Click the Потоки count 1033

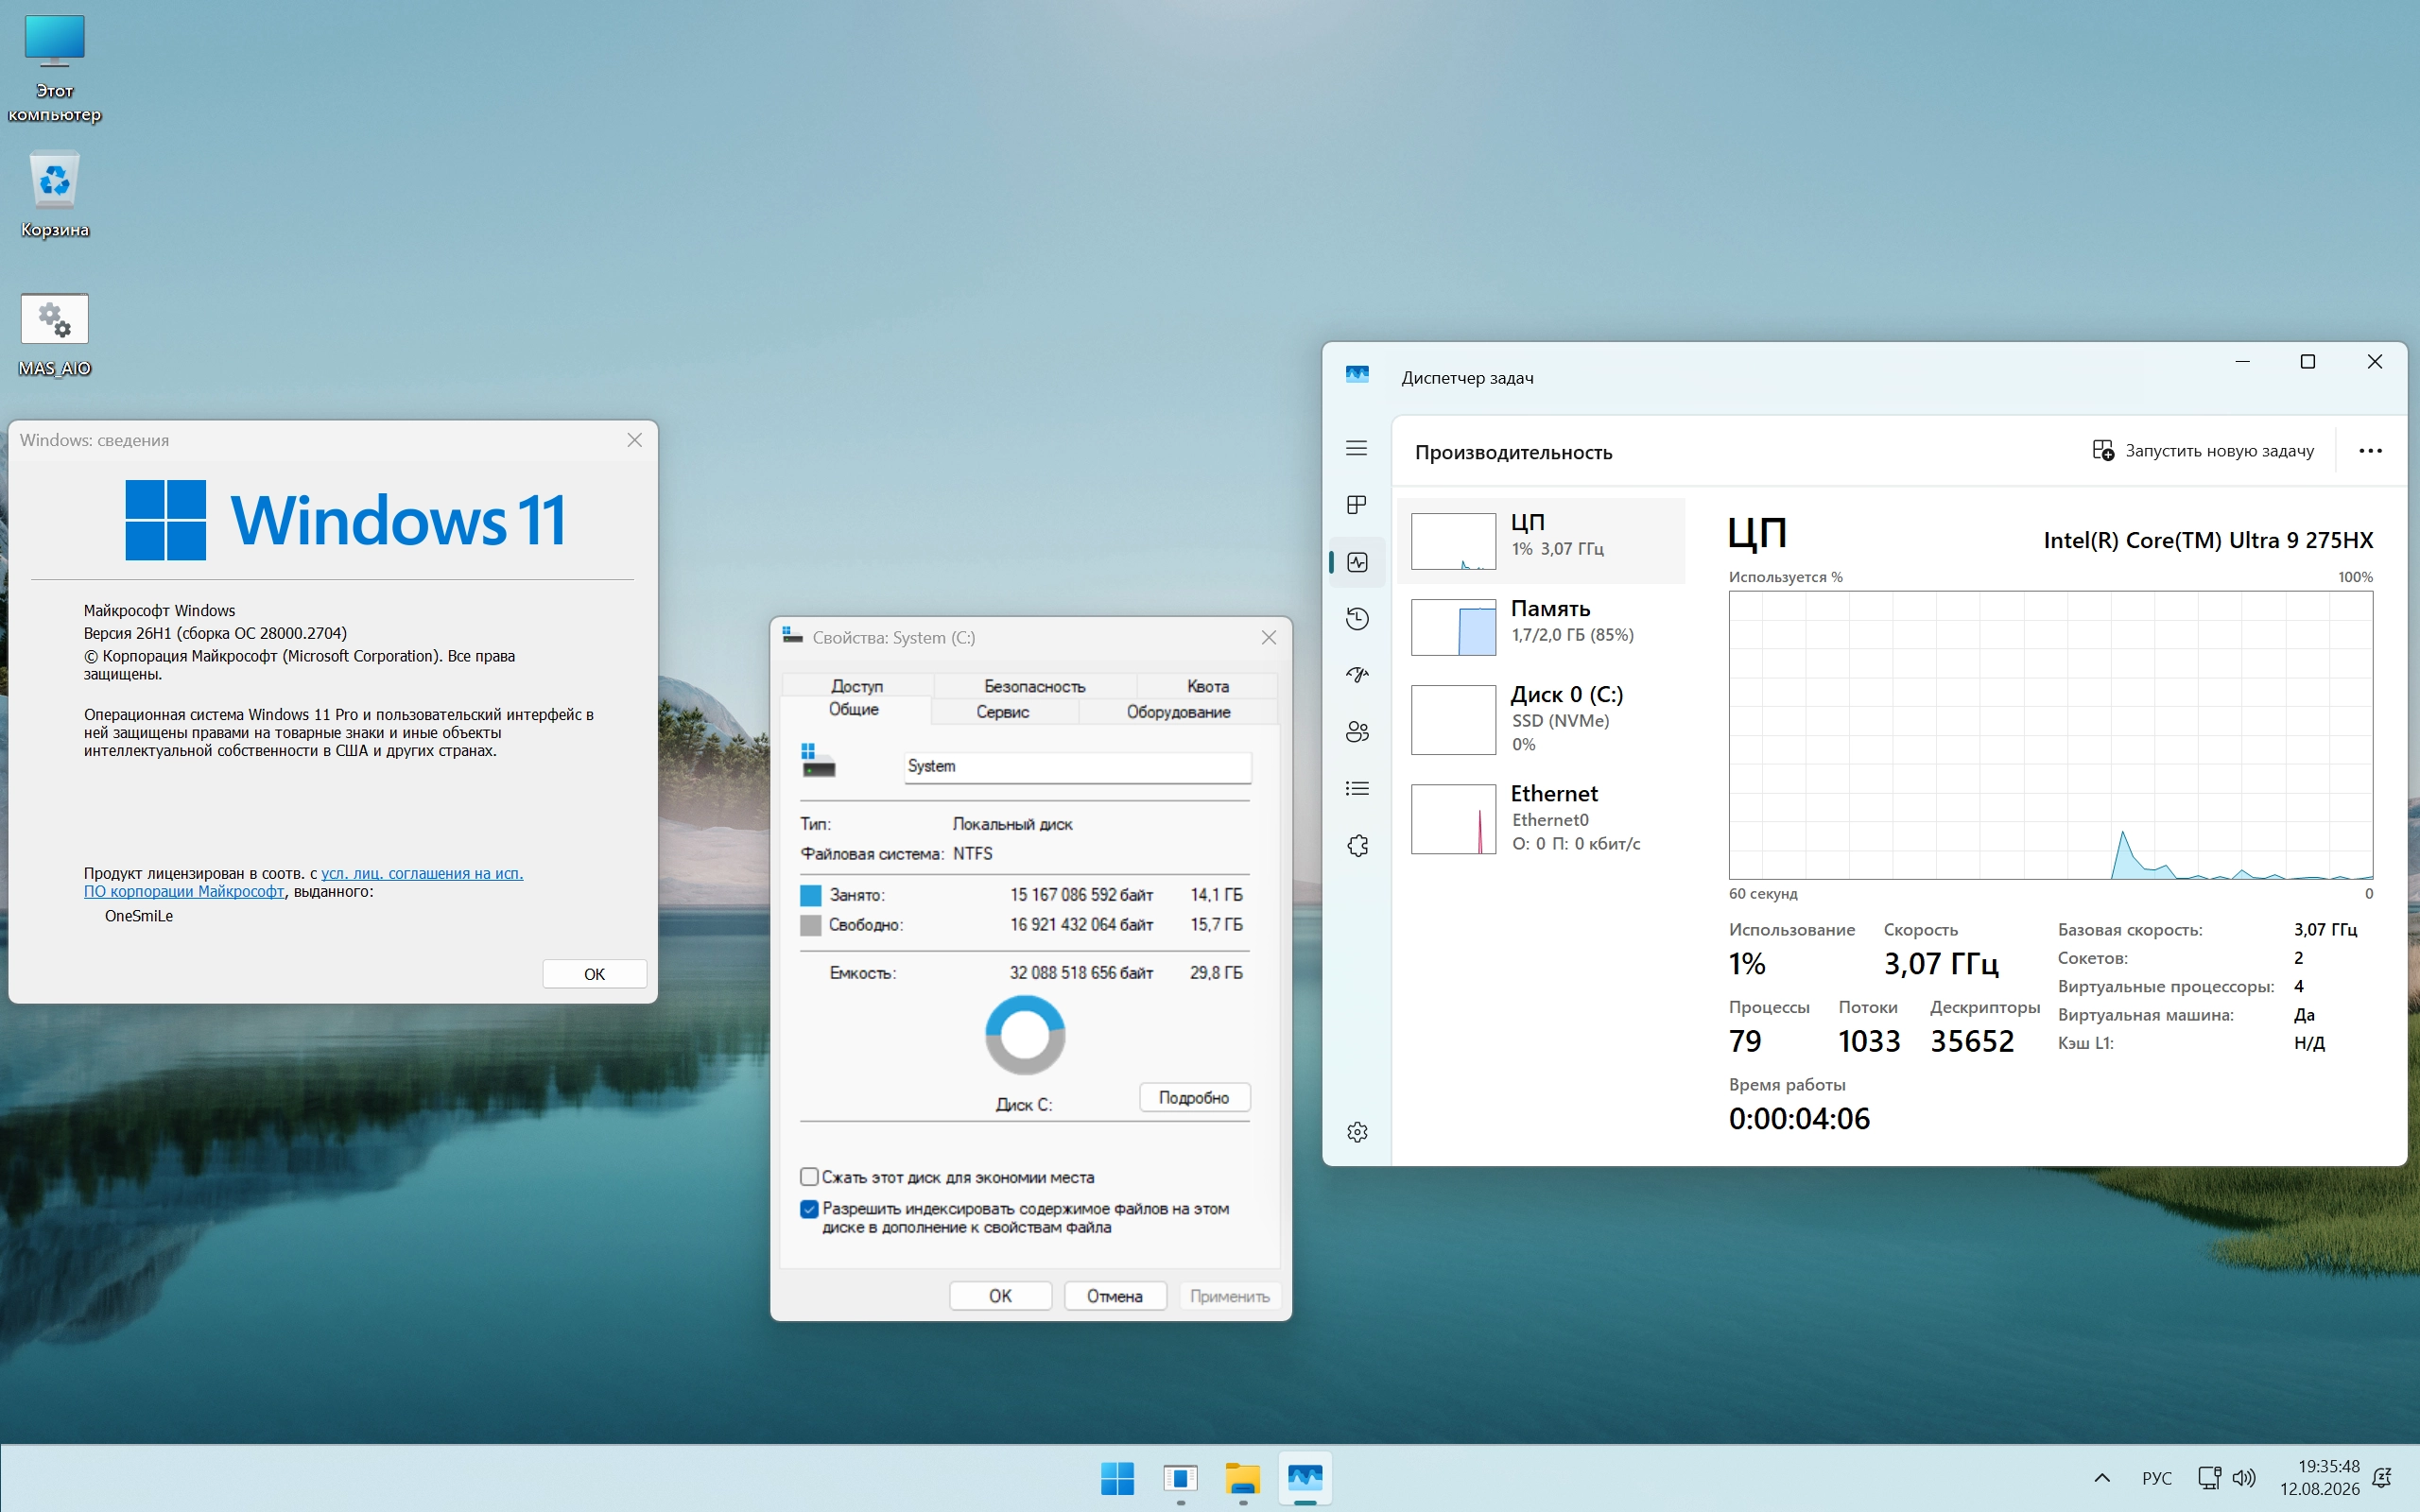coord(1869,1041)
